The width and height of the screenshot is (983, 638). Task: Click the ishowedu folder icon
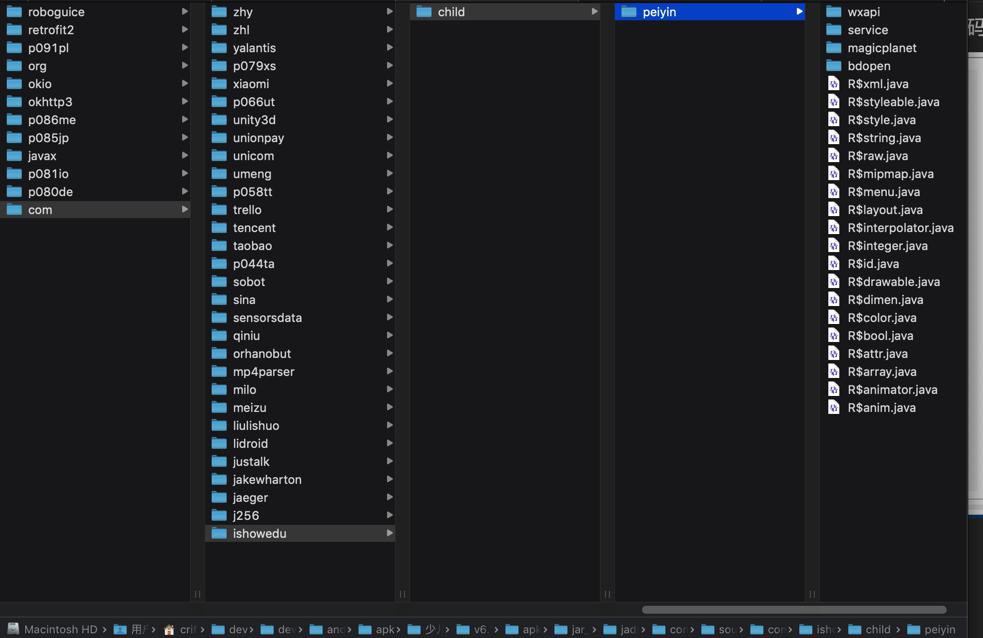pos(219,533)
